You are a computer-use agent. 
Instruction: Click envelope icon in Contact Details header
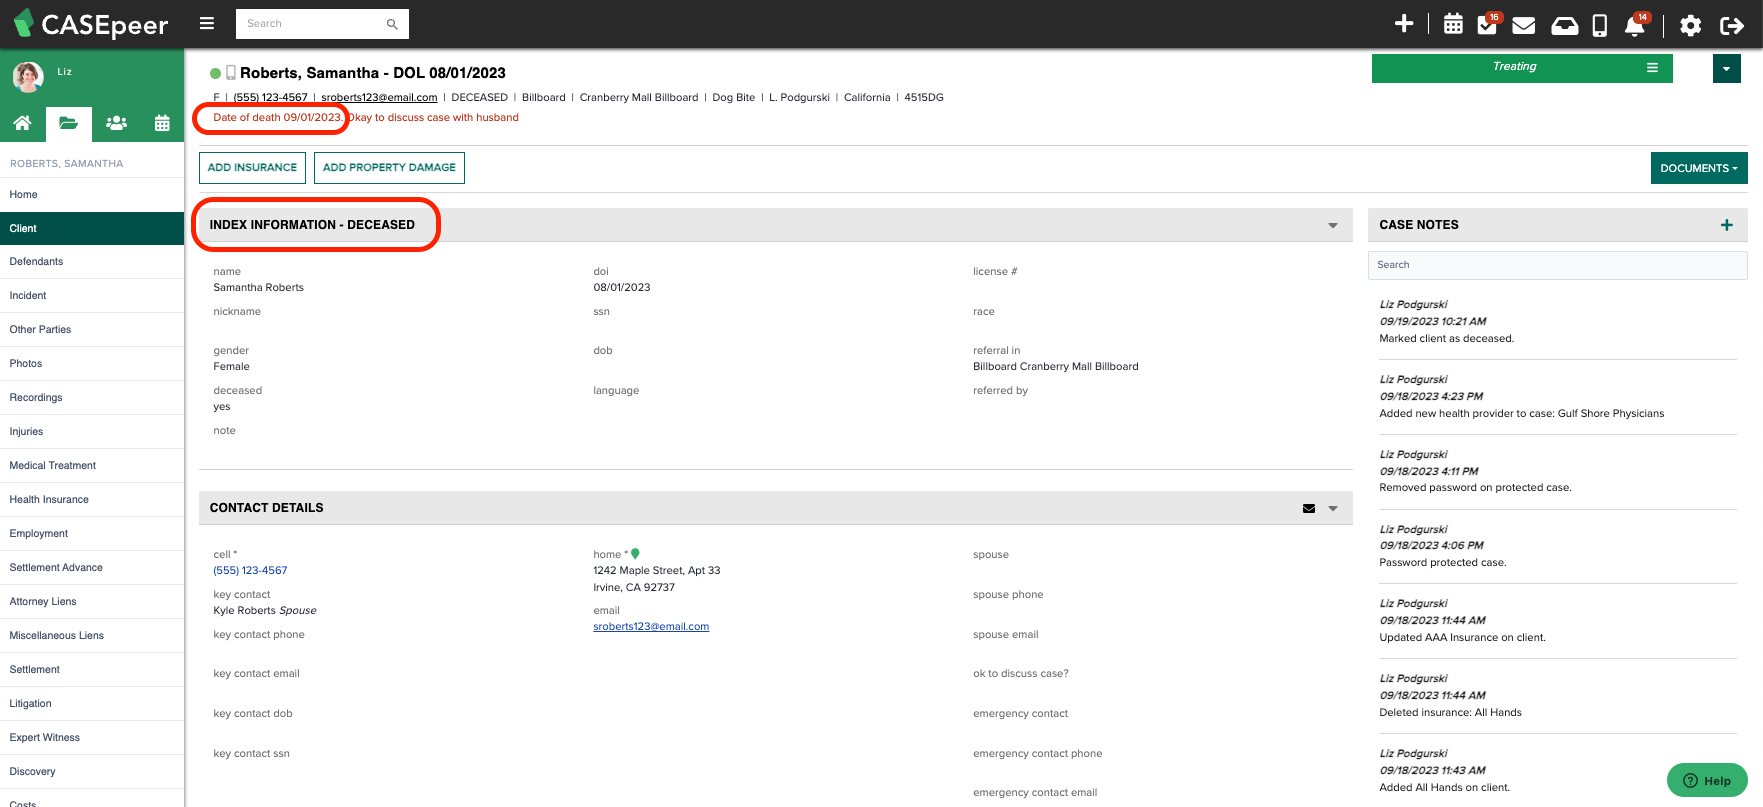click(1309, 508)
